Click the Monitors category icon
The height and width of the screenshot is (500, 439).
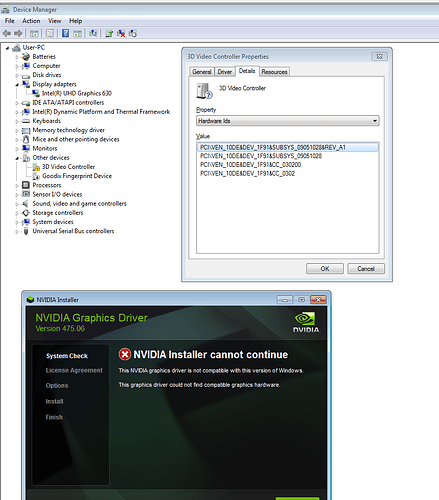coord(26,148)
